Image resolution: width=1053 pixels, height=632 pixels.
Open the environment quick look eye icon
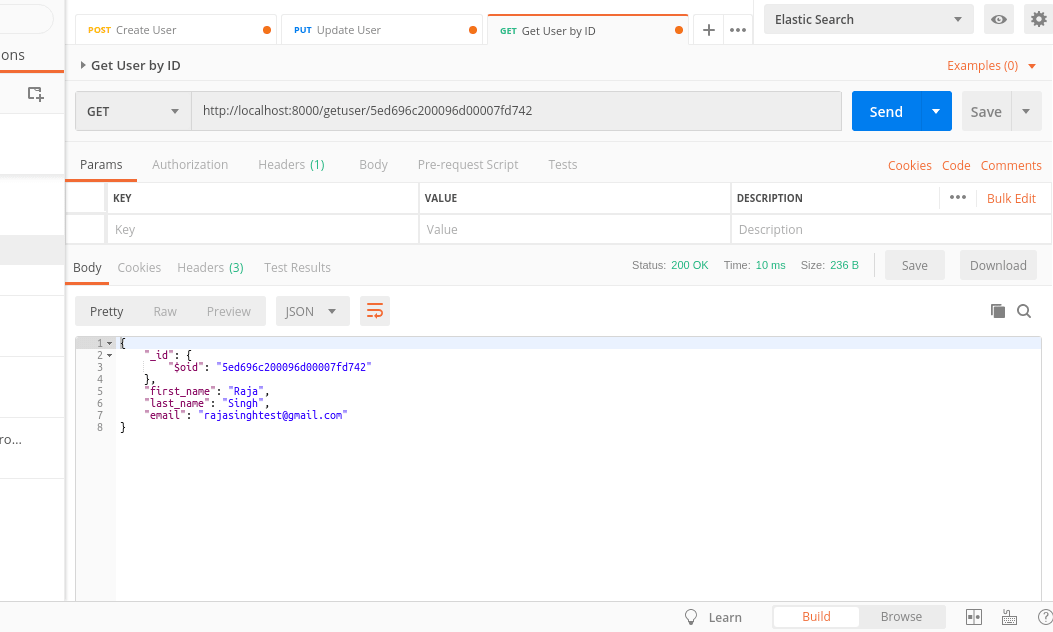[x=998, y=18]
